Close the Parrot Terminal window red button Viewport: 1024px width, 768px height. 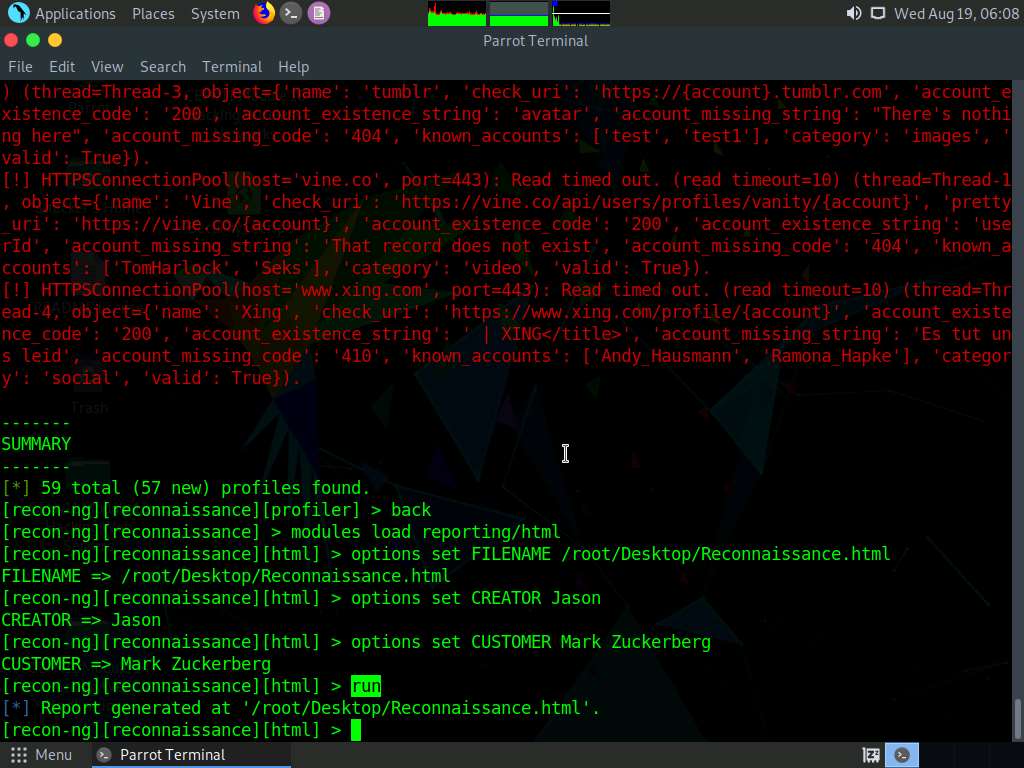pos(10,40)
